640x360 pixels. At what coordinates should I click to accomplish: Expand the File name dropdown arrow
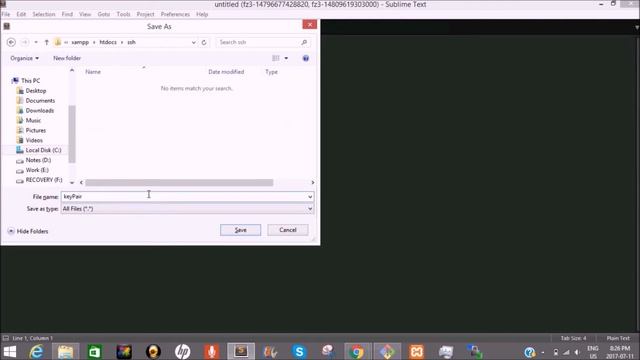click(x=310, y=197)
